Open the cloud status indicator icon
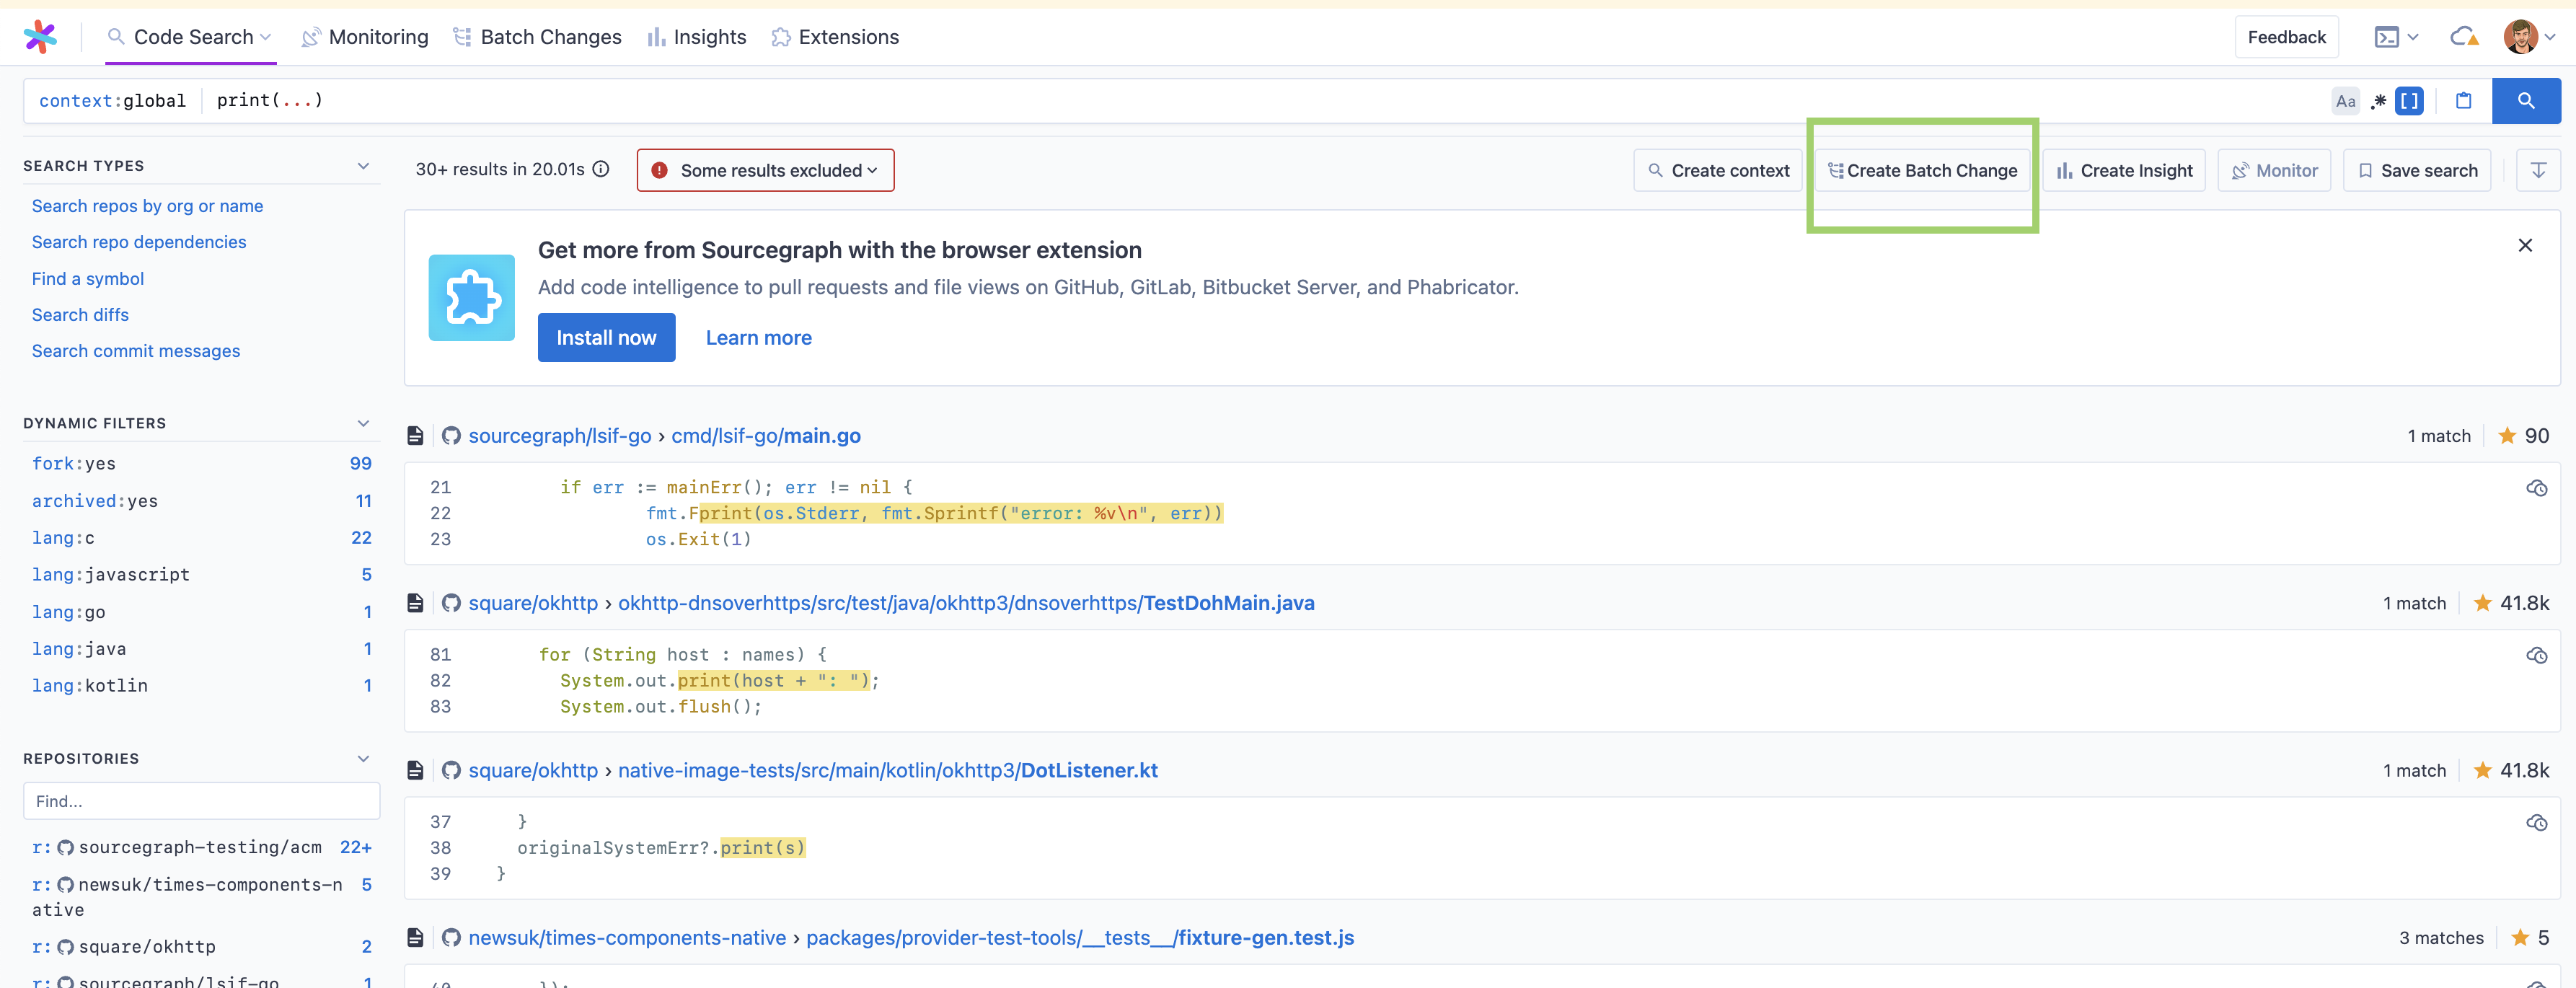This screenshot has width=2576, height=988. tap(2463, 37)
